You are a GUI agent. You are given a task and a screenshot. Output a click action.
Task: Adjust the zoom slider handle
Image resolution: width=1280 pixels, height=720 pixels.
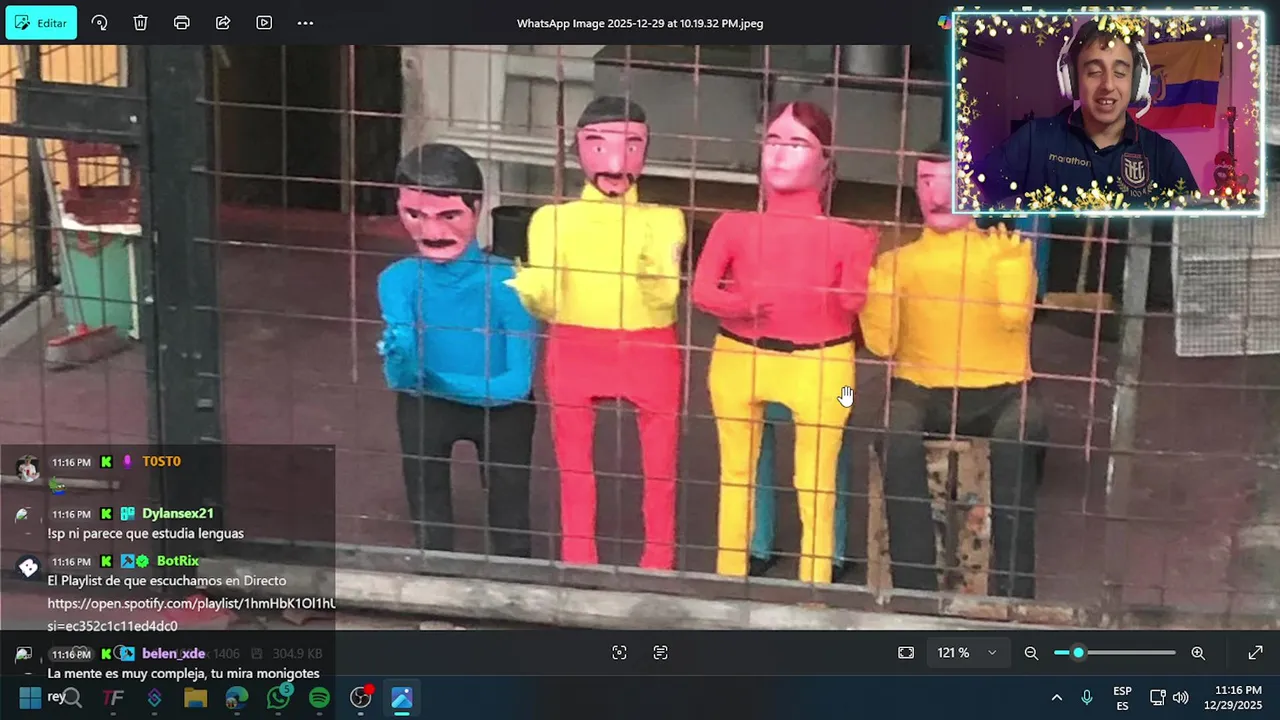pyautogui.click(x=1078, y=653)
